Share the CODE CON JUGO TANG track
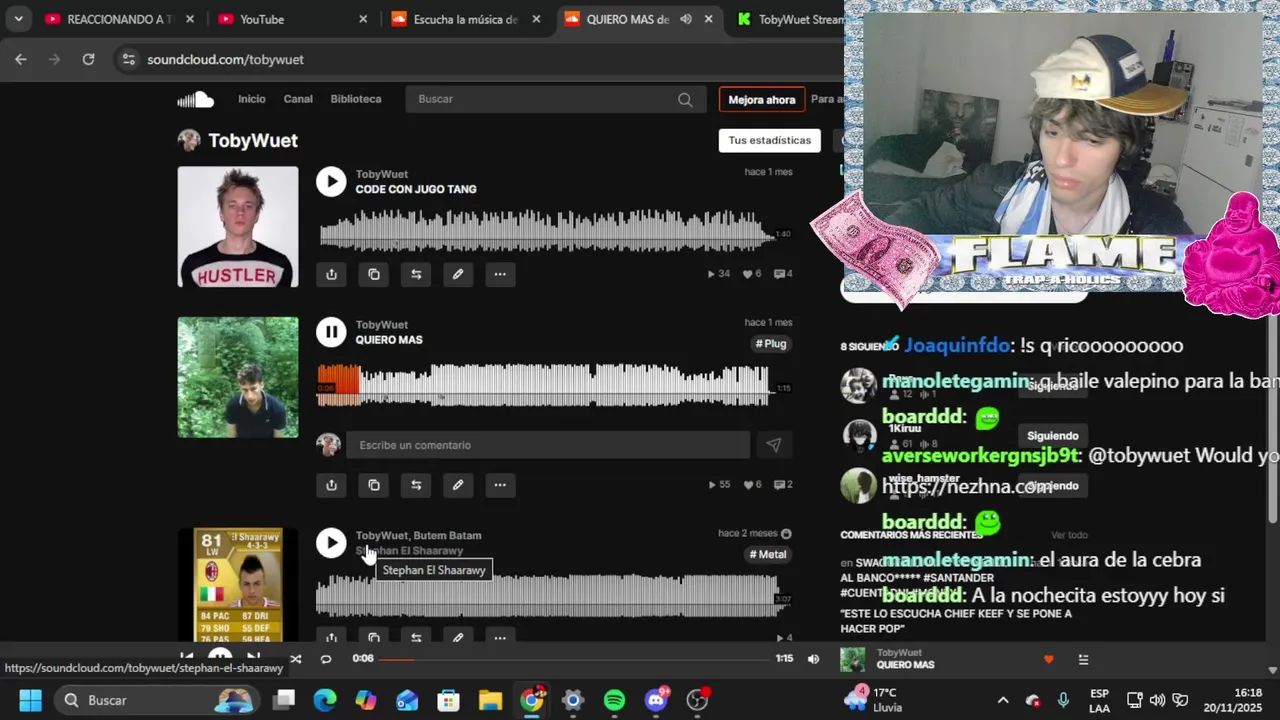 (331, 274)
